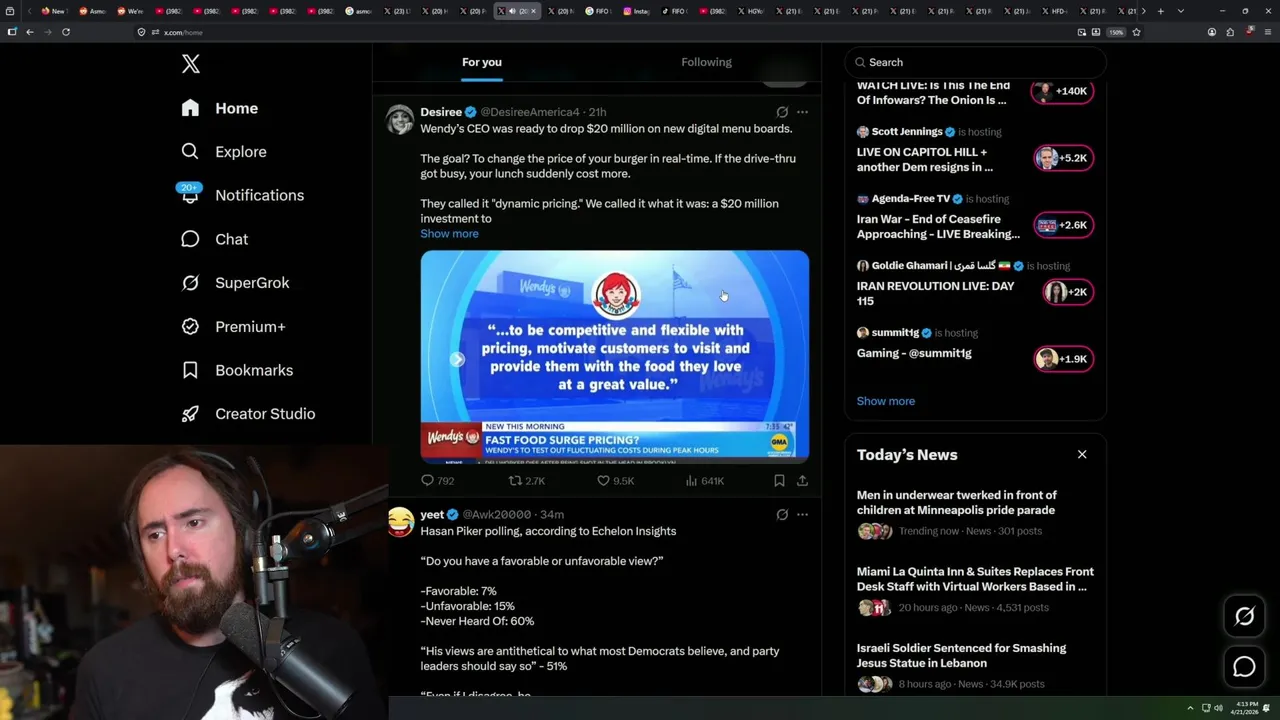Image resolution: width=1280 pixels, height=720 pixels.
Task: Open the browser hamburger menu
Action: pos(1267,32)
